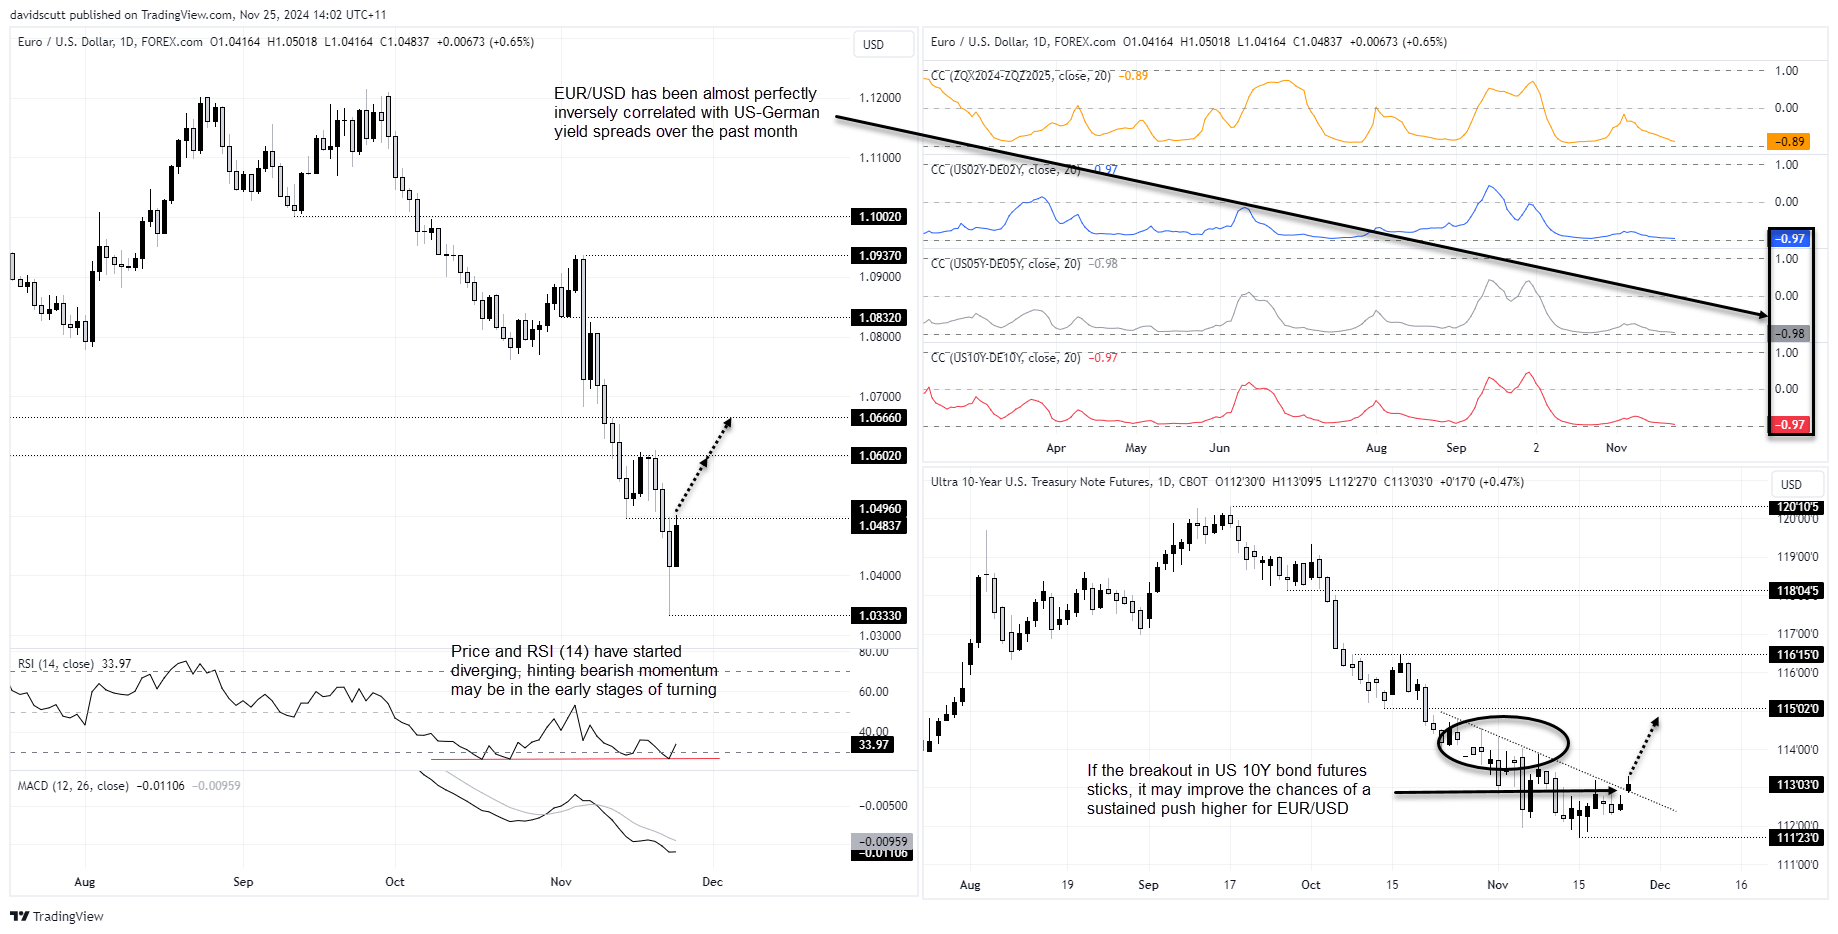This screenshot has width=1838, height=934.
Task: Click -0.00500 on the MACD scale
Action: [x=883, y=806]
